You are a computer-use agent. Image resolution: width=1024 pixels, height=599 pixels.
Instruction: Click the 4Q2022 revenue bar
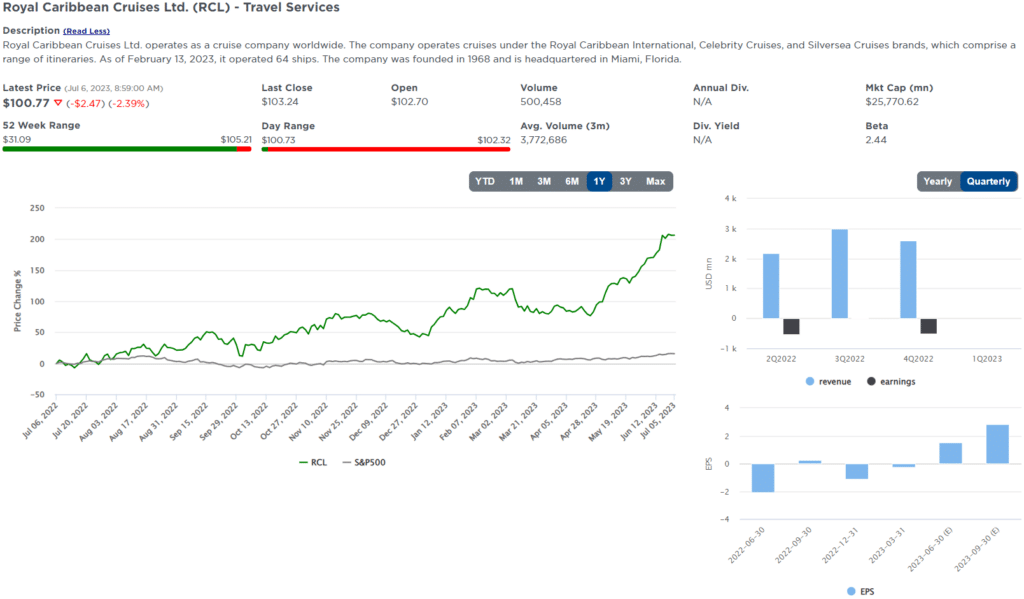click(x=908, y=280)
